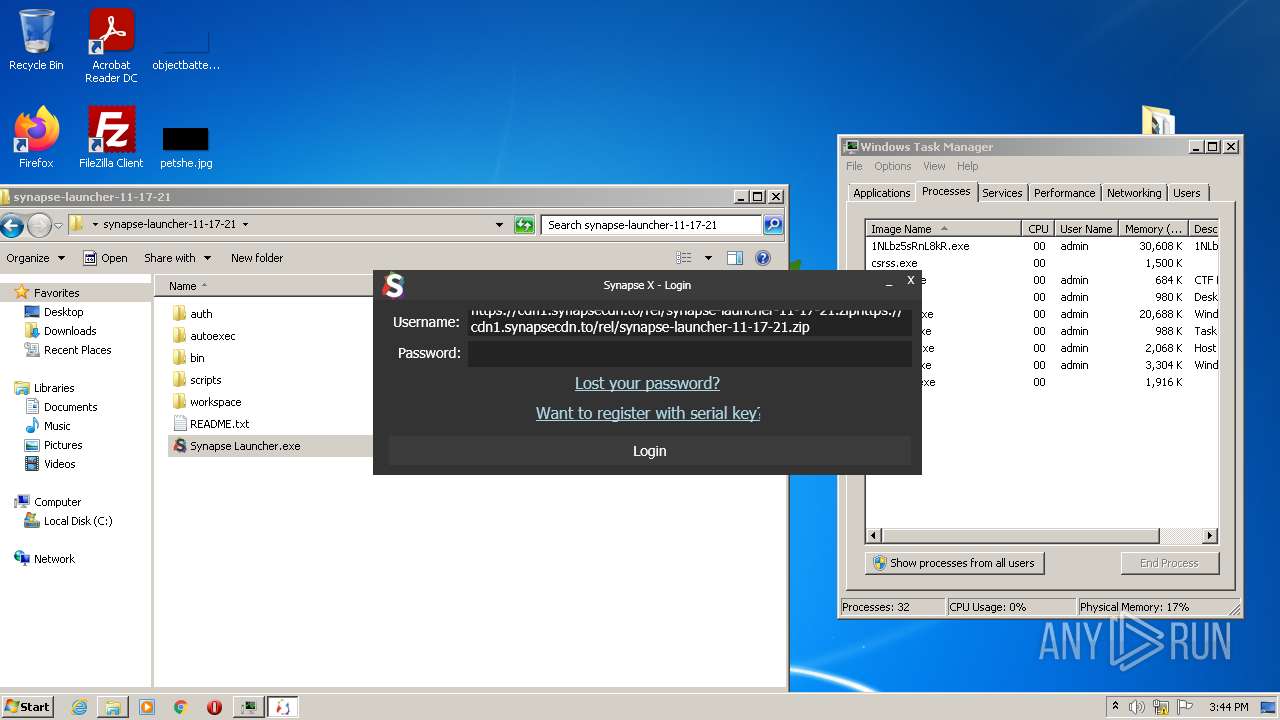Select csrss.exe process row
This screenshot has width=1280, height=720.
click(1042, 263)
